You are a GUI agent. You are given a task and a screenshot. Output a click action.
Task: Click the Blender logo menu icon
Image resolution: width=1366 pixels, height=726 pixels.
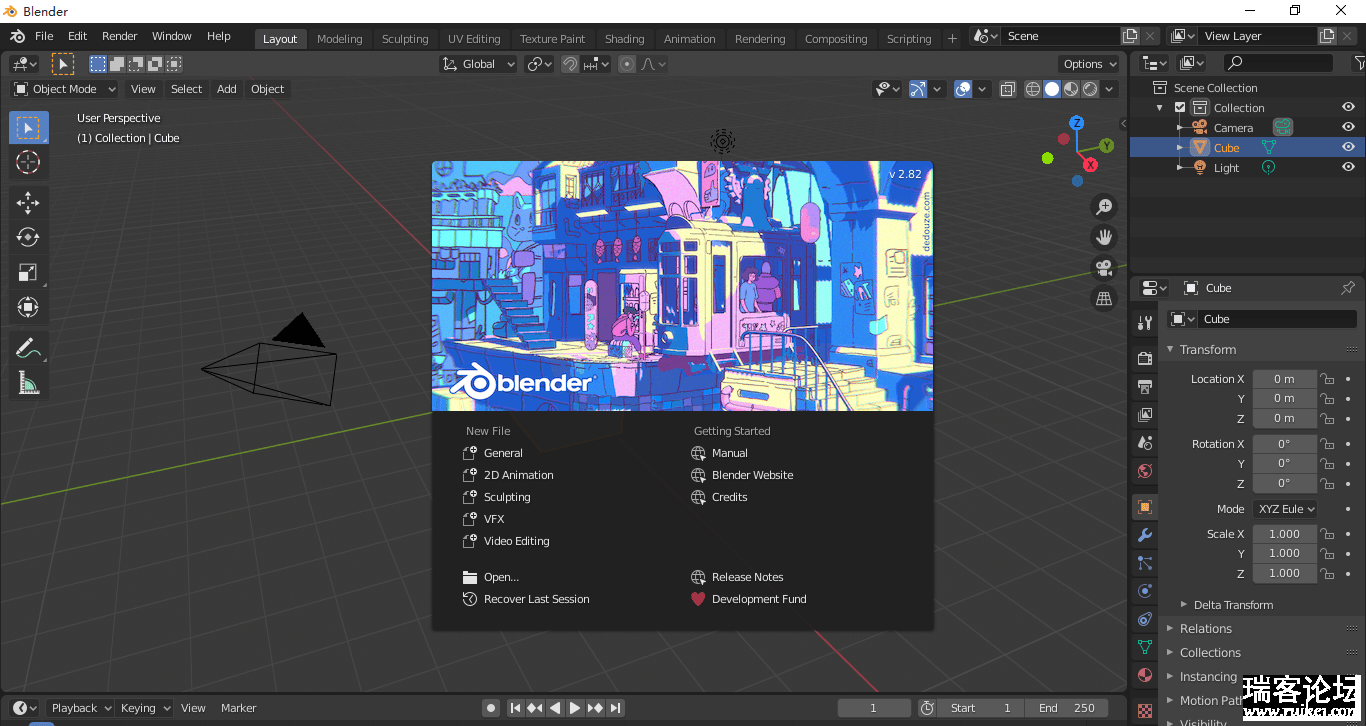17,36
